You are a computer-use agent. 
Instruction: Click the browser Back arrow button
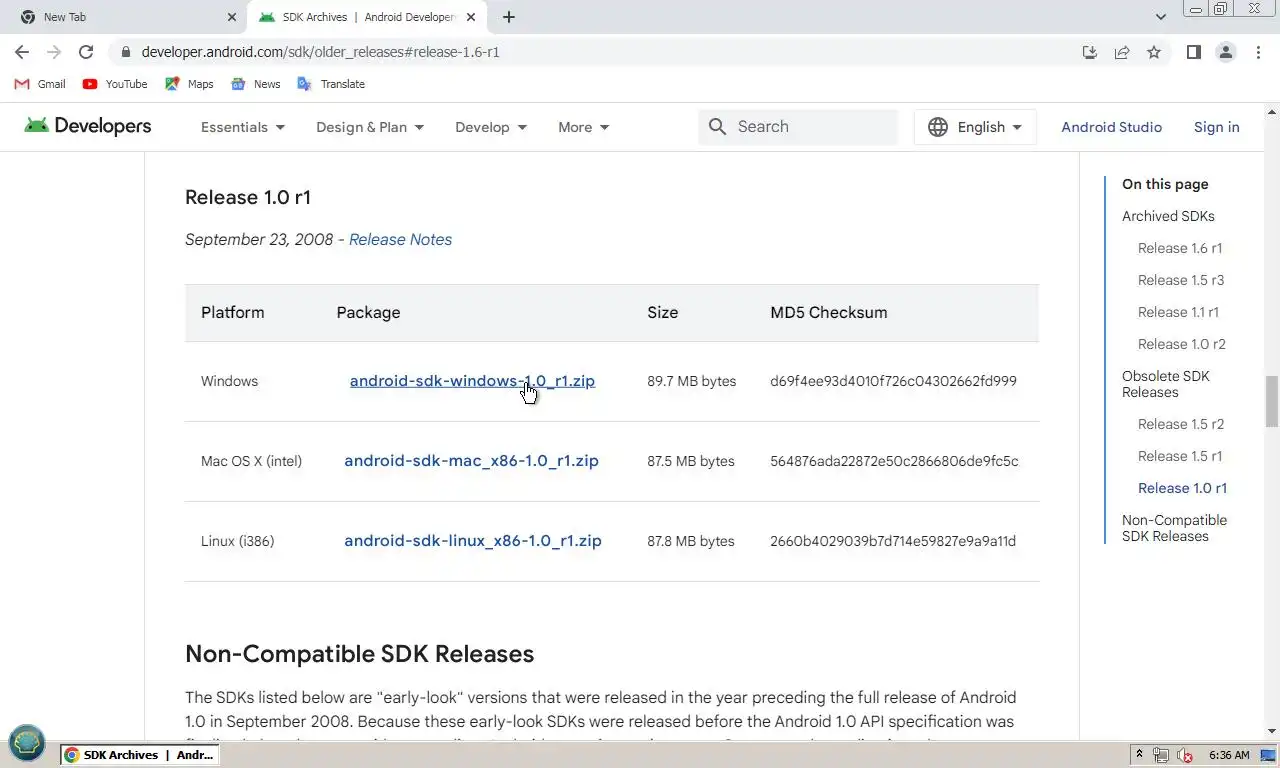click(x=22, y=52)
